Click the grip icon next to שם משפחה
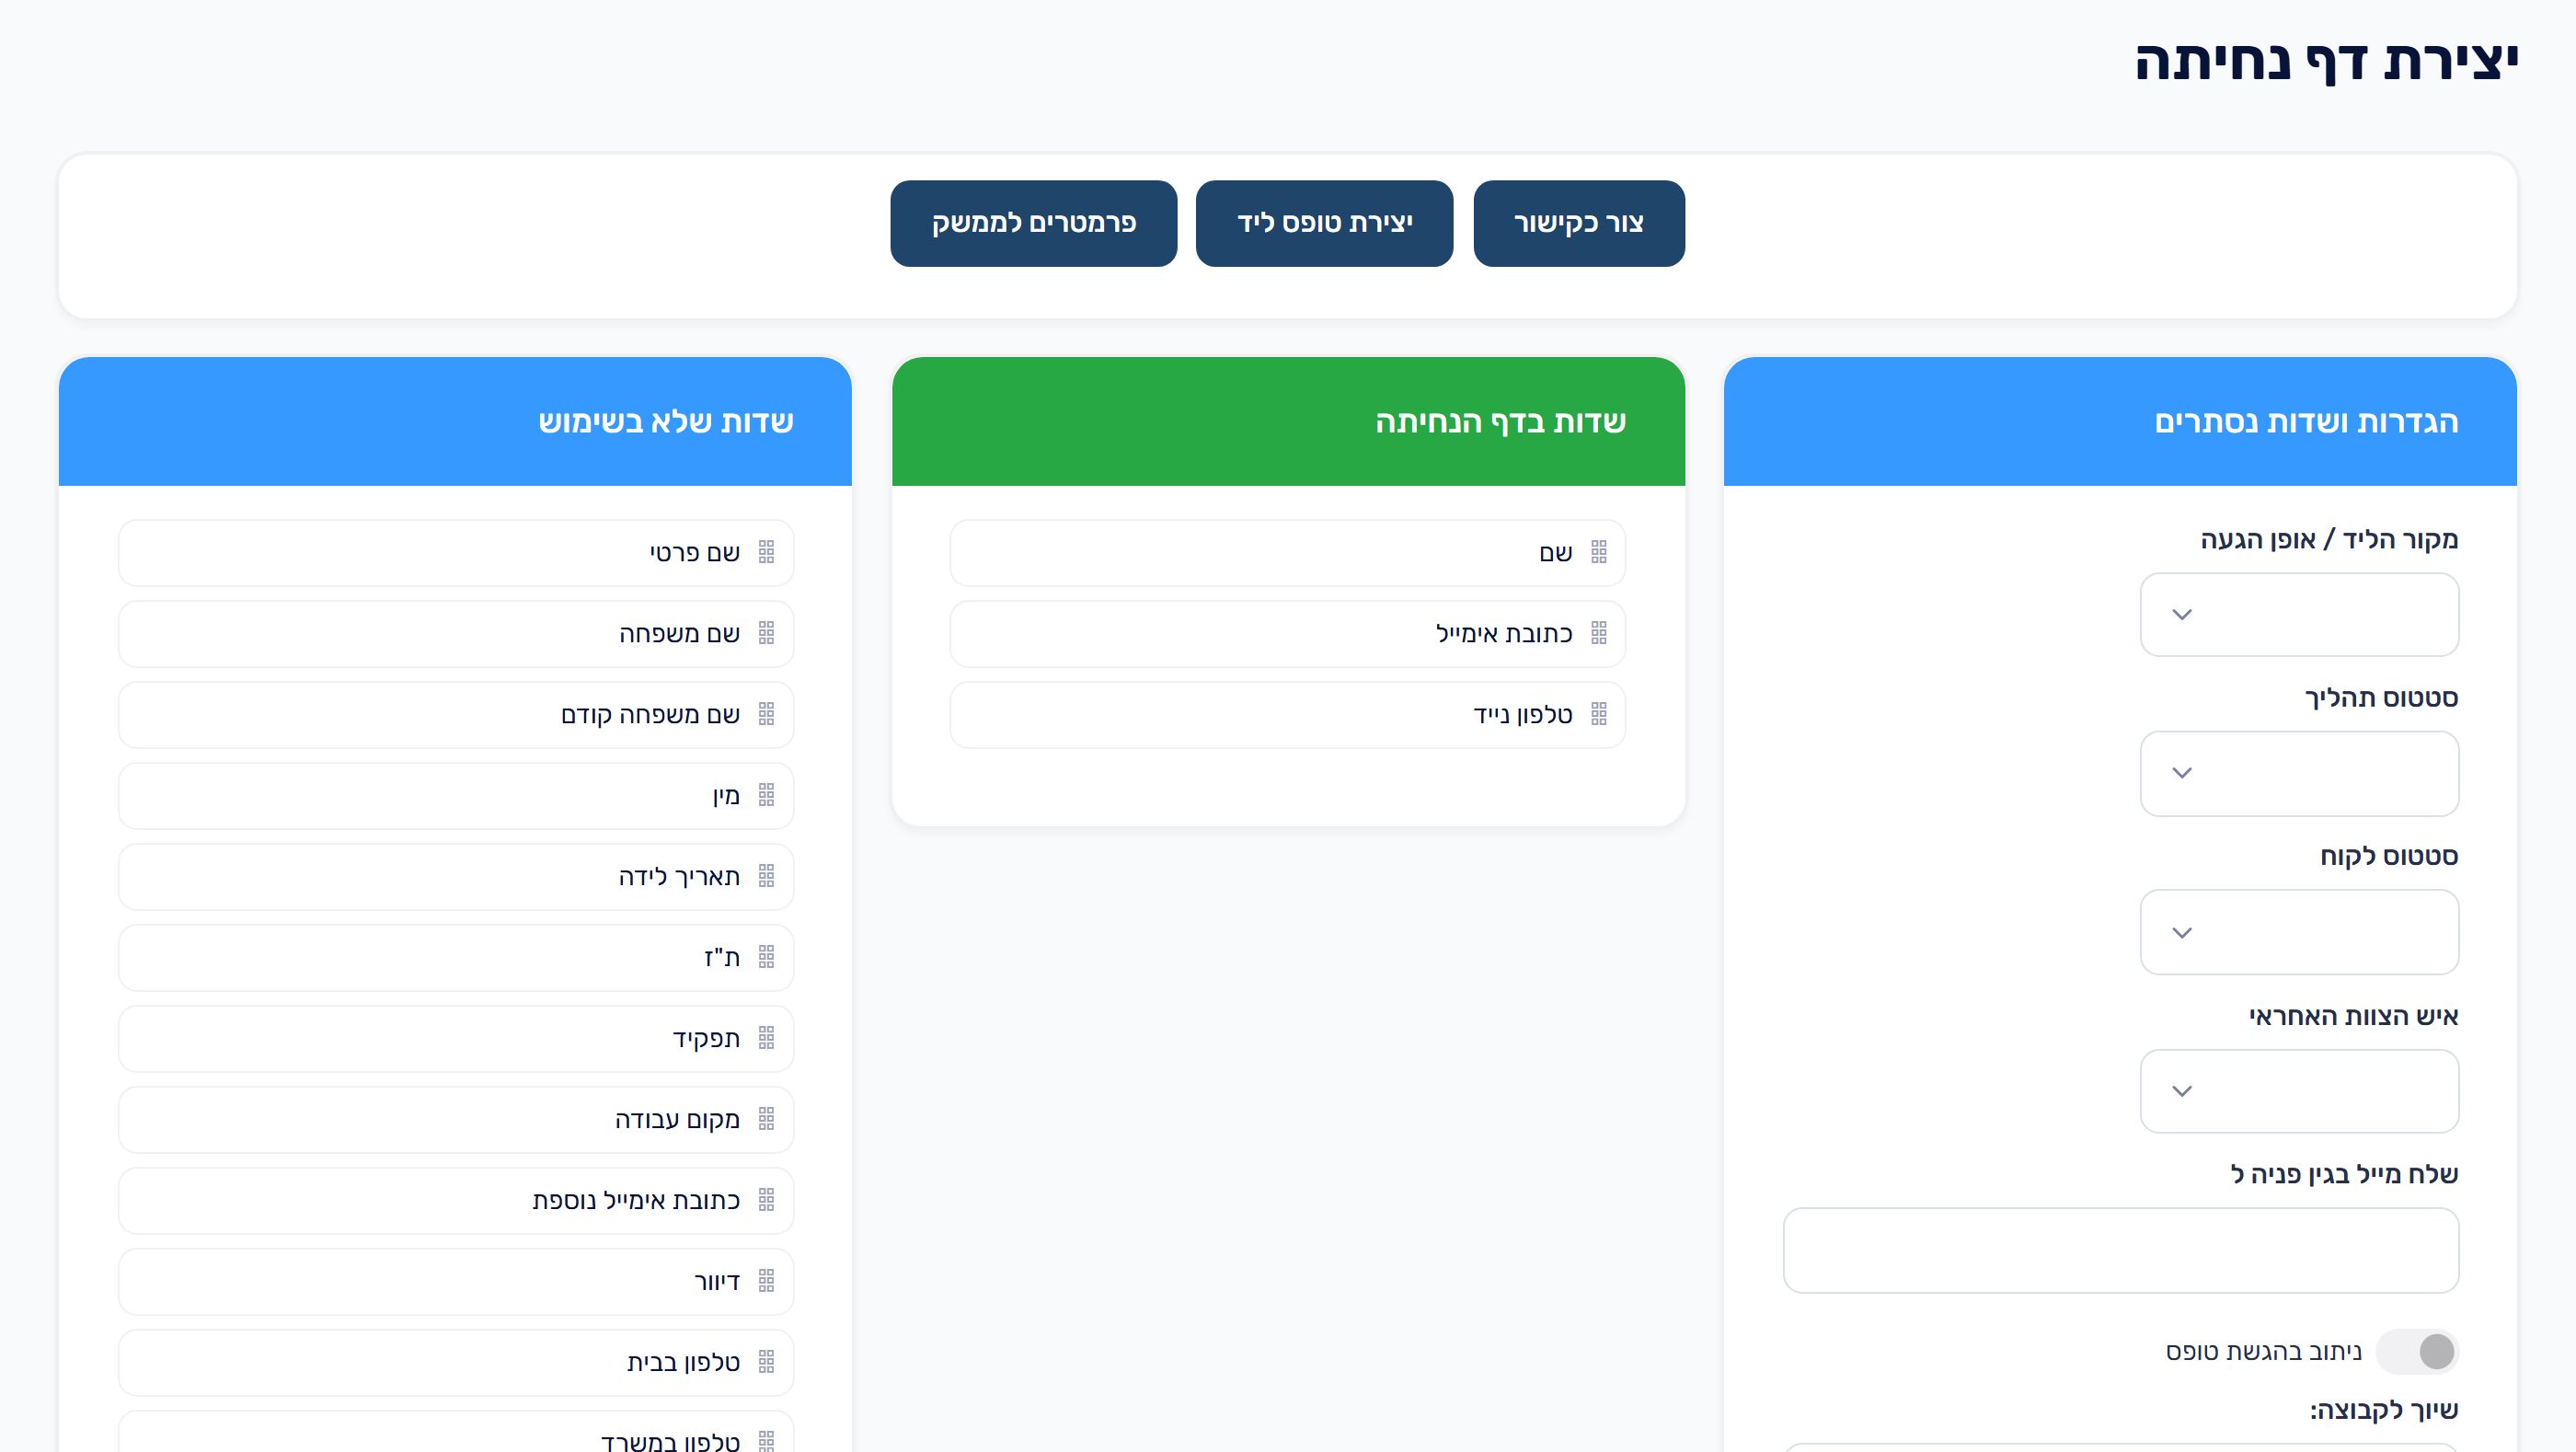This screenshot has width=2576, height=1452. coord(766,633)
